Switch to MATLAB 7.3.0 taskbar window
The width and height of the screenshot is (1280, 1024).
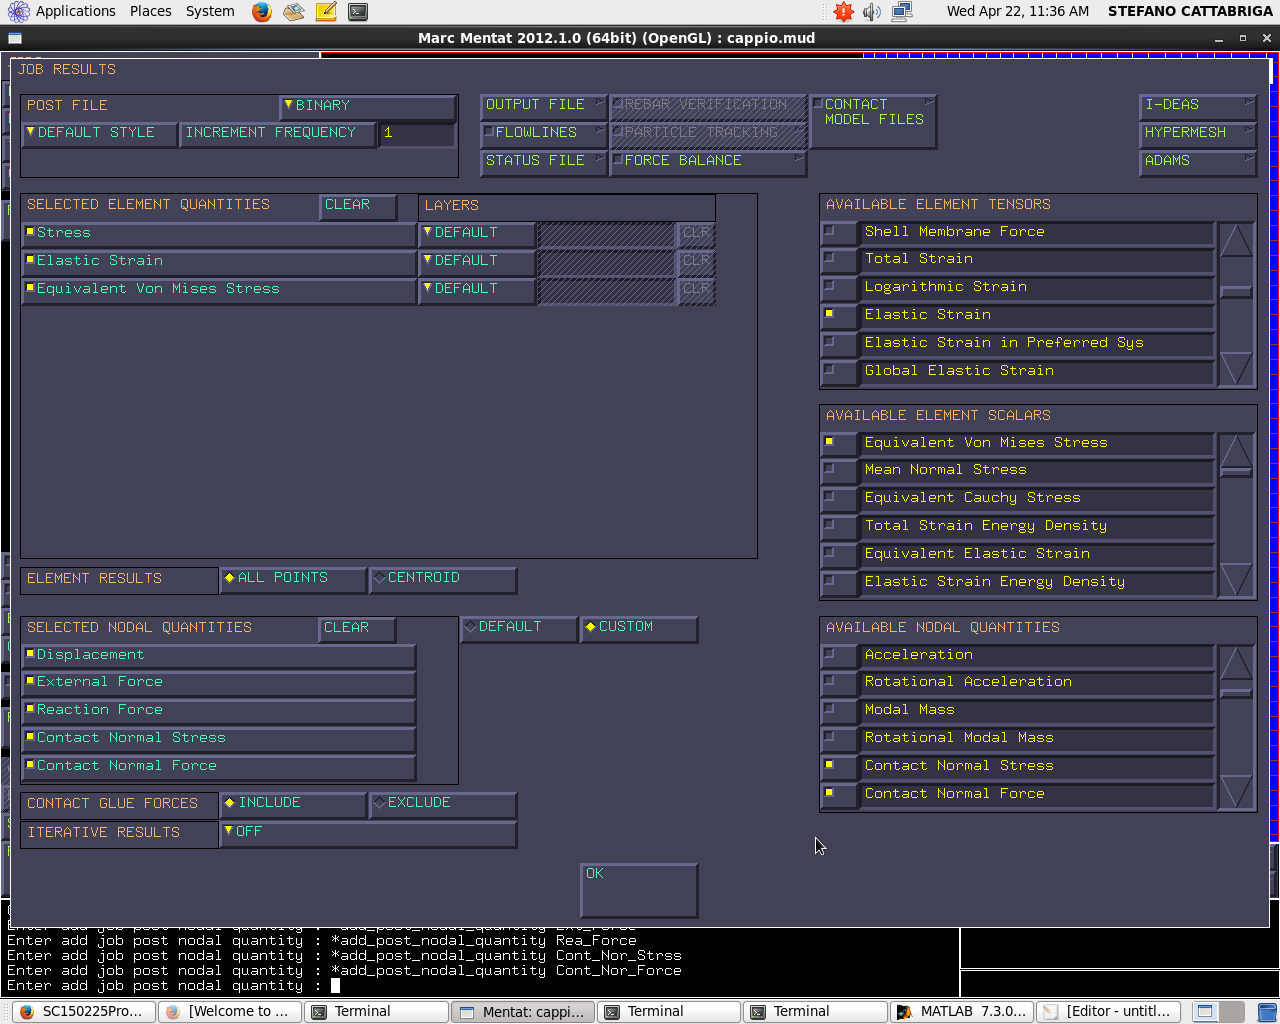[x=961, y=1012]
